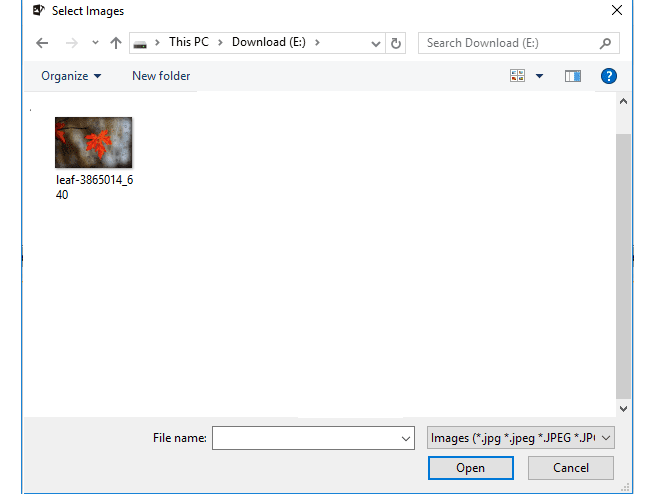Image resolution: width=662 pixels, height=500 pixels.
Task: Click the leaf-3865014_640 file name
Action: click(95, 187)
